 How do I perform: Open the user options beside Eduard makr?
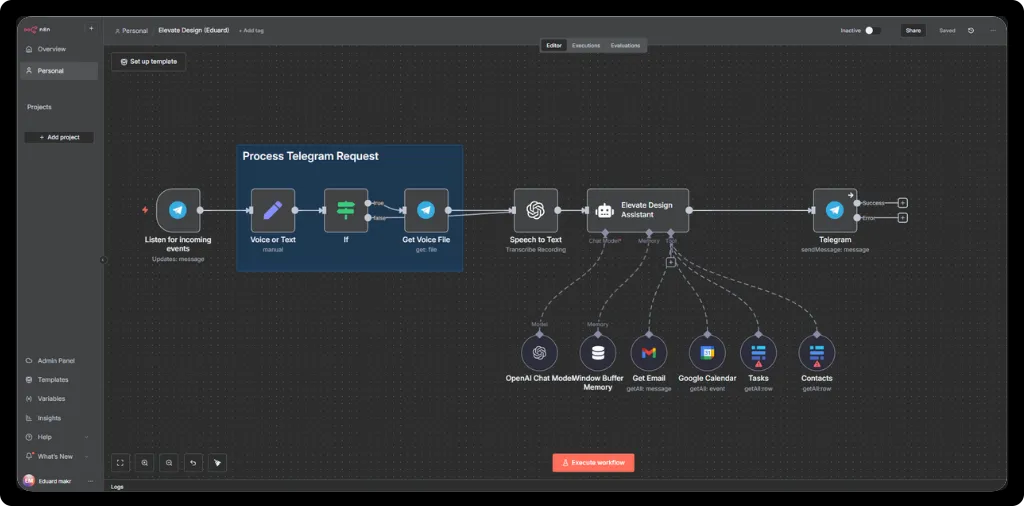click(90, 481)
